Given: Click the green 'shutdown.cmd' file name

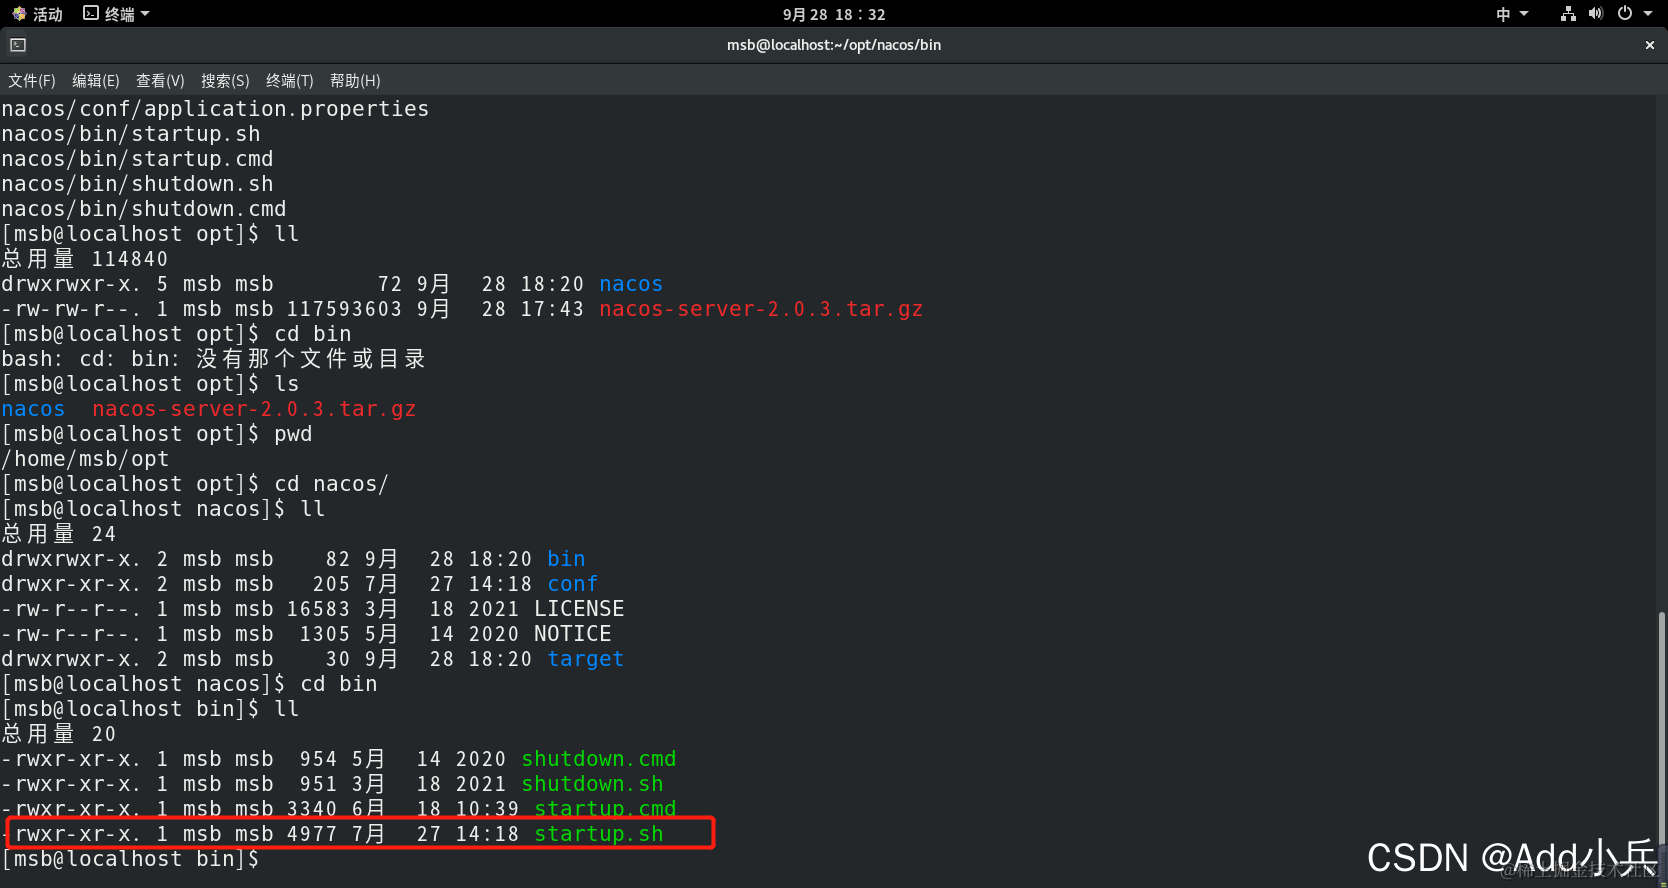Looking at the screenshot, I should [599, 759].
